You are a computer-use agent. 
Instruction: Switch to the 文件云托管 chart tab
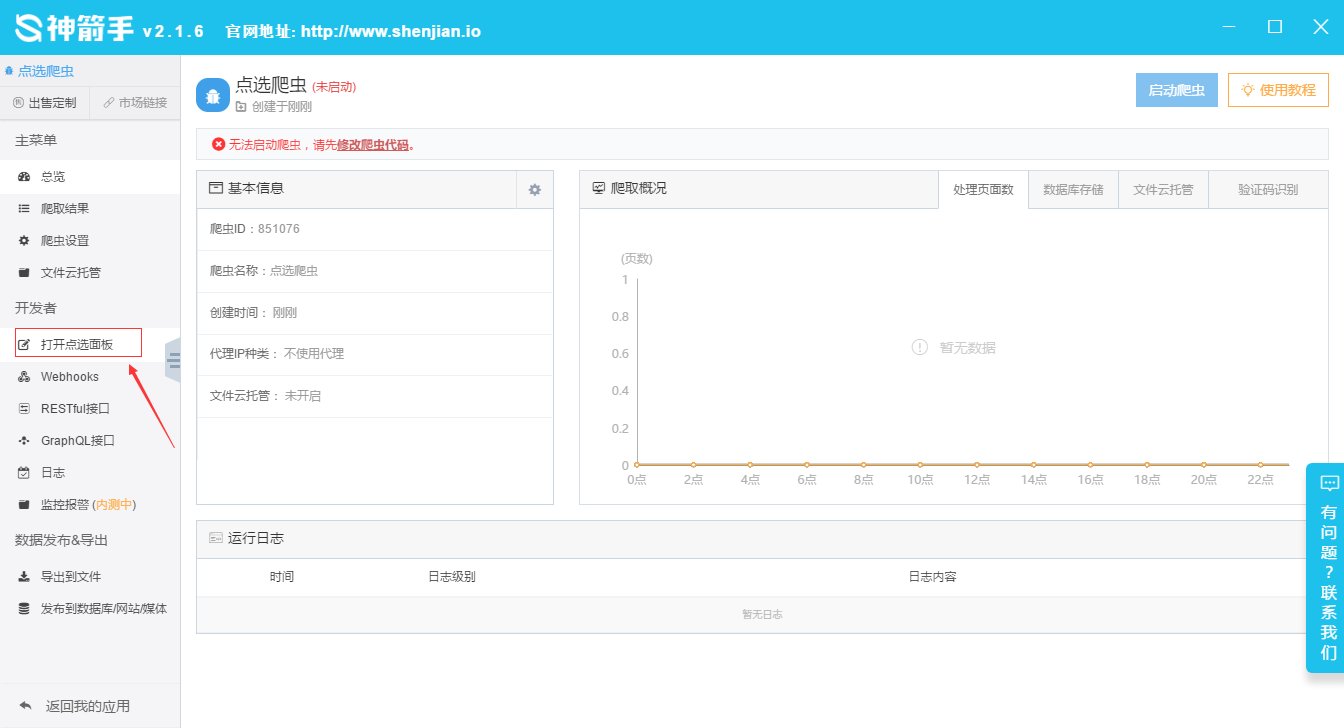pos(1163,189)
